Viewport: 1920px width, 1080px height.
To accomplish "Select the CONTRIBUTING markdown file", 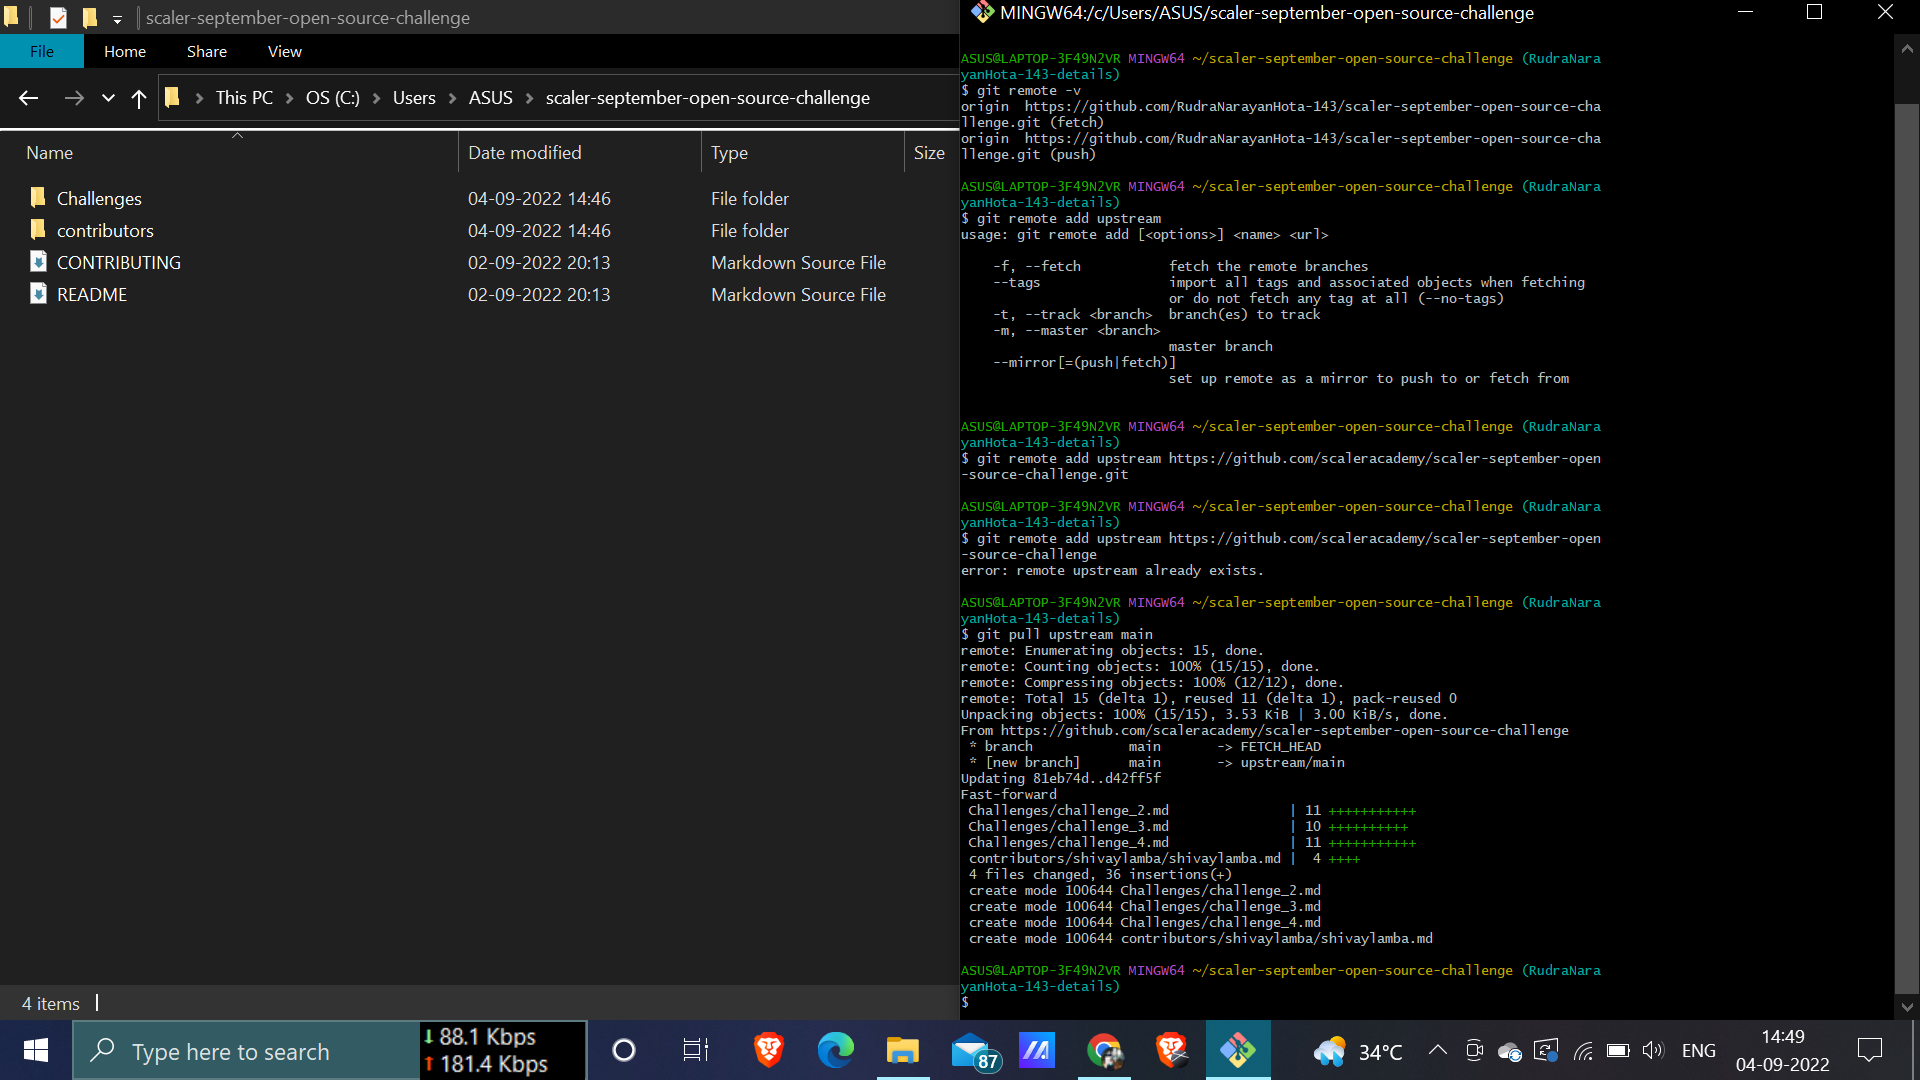I will (118, 262).
